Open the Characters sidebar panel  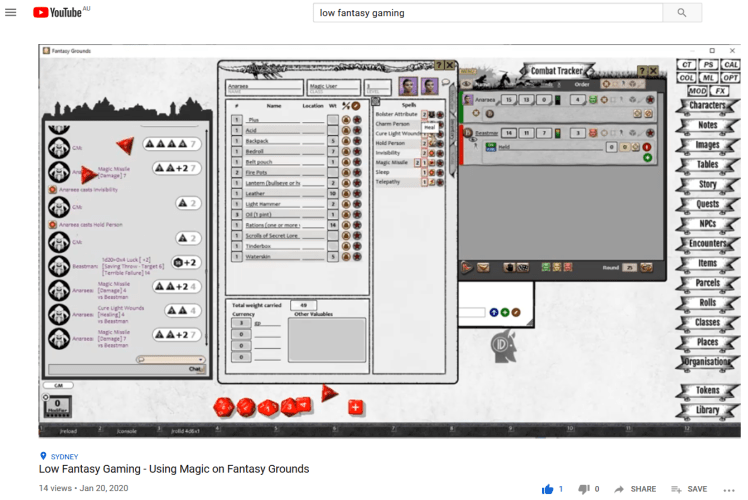[x=707, y=105]
